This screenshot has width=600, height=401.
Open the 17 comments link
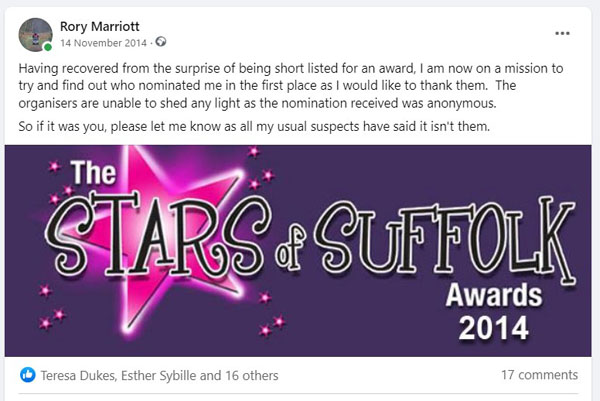[x=539, y=376]
